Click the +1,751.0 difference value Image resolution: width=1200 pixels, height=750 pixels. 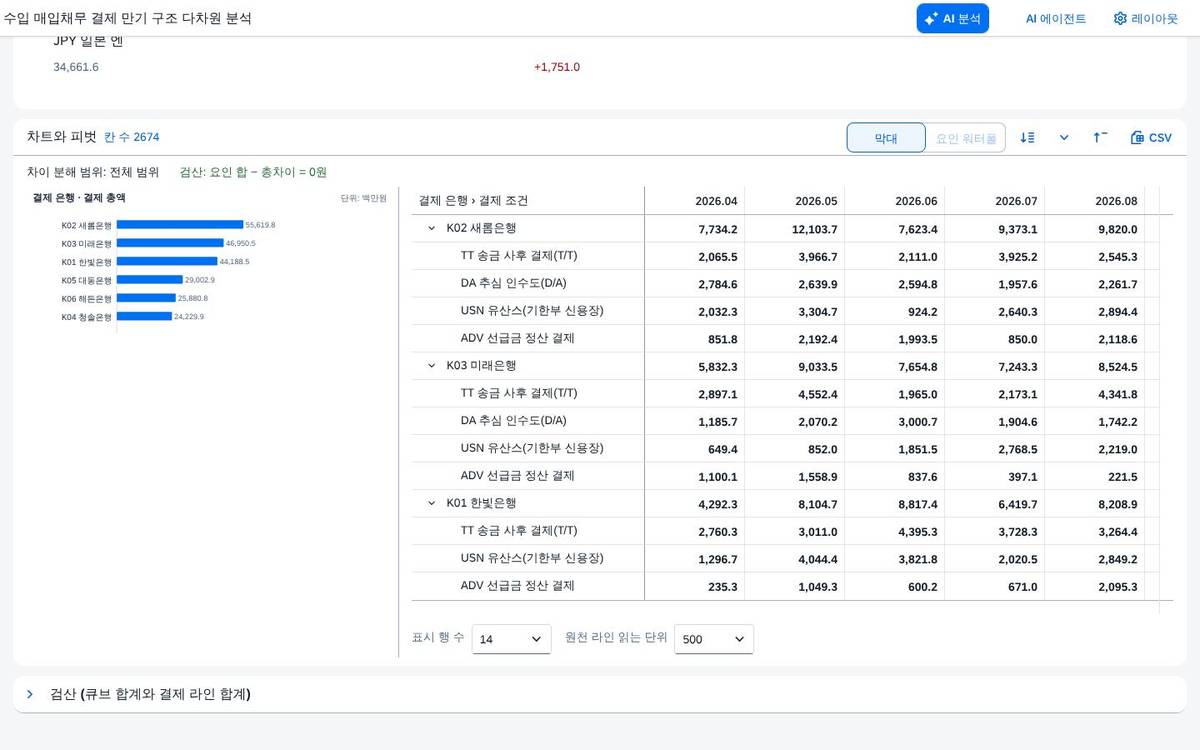[x=557, y=67]
